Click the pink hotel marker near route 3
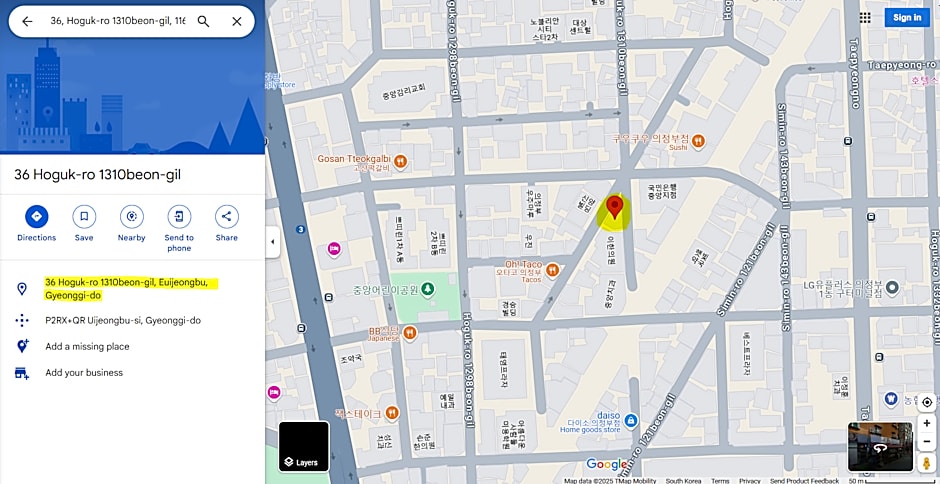 coord(335,248)
